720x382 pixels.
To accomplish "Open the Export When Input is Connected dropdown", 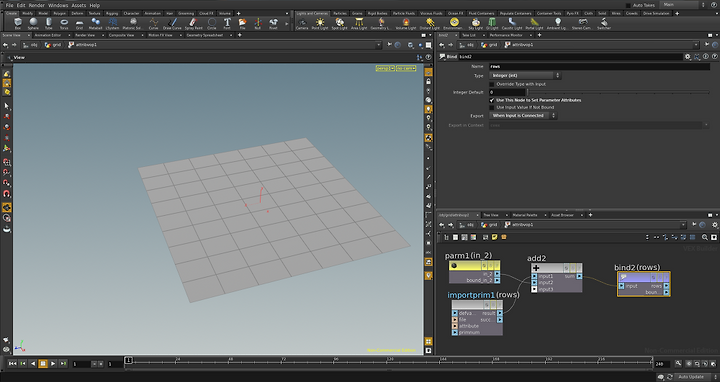I will click(523, 115).
